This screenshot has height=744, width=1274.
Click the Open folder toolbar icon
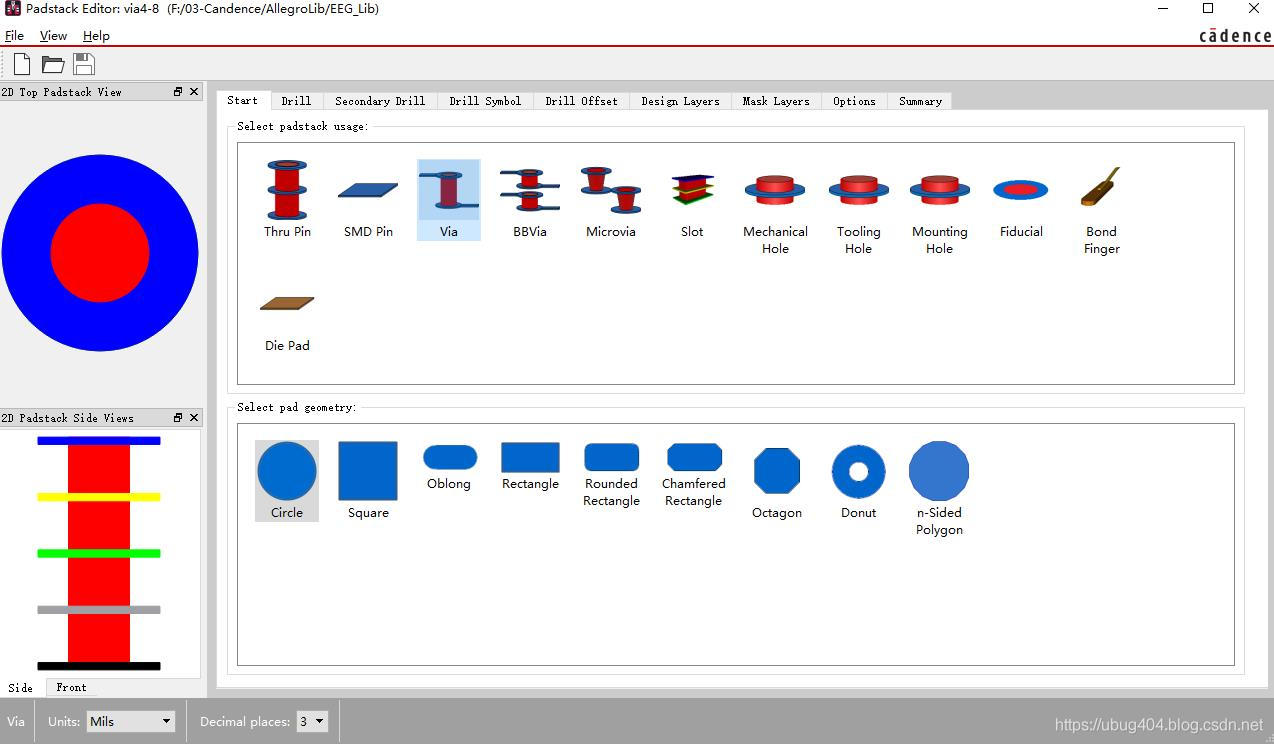[53, 64]
